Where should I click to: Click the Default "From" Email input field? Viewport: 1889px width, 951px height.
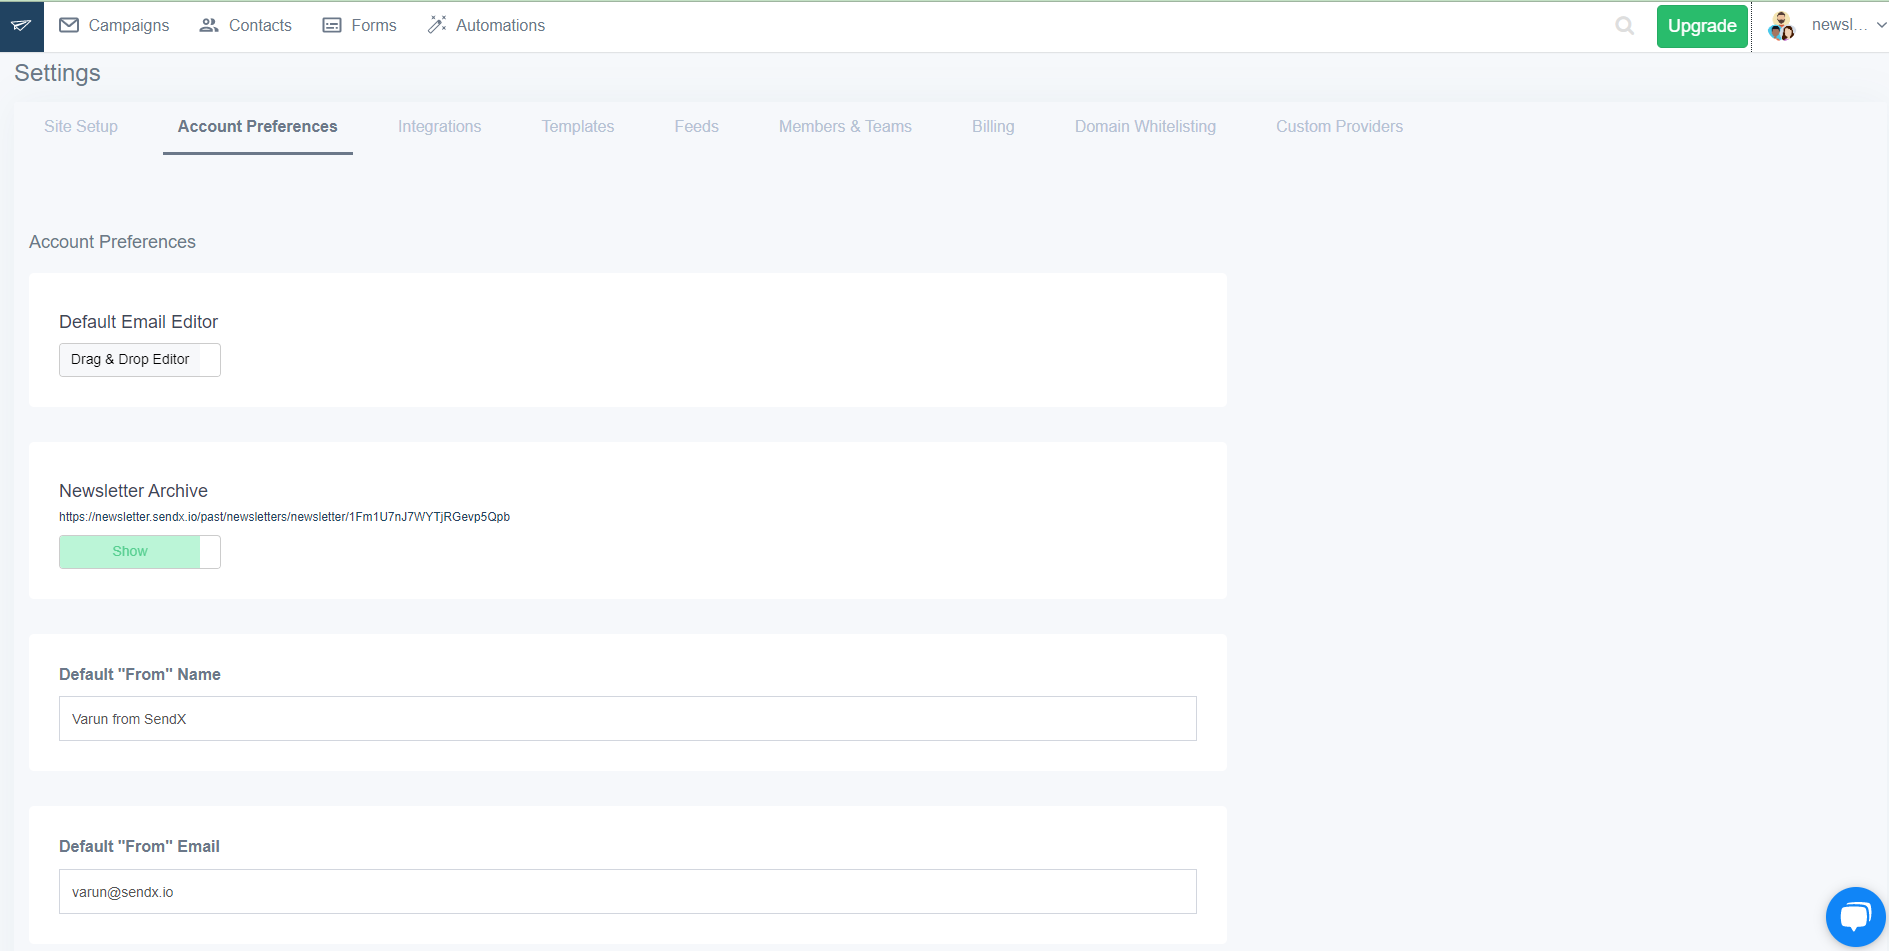[x=628, y=892]
